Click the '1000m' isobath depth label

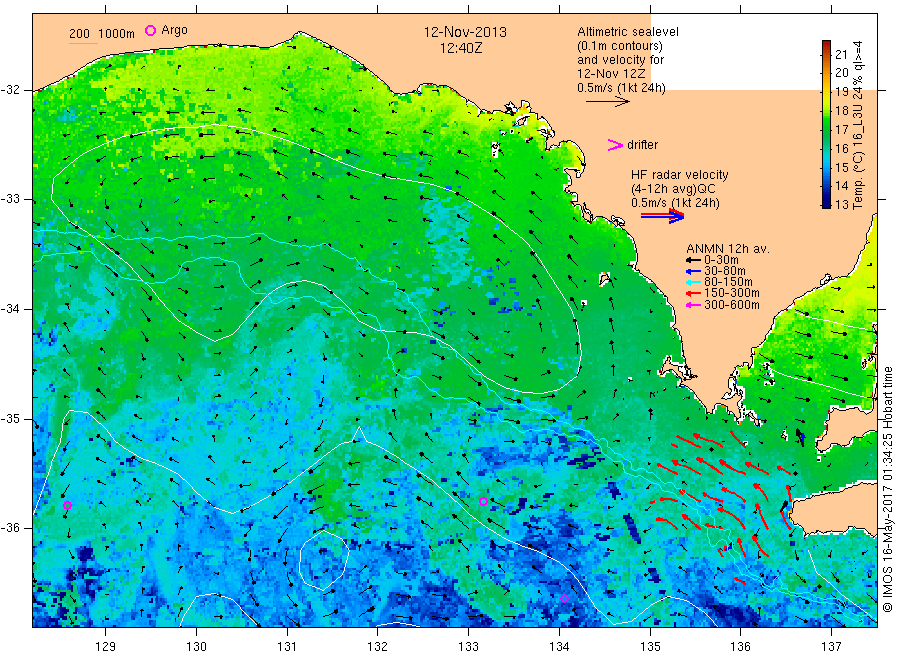click(x=117, y=34)
